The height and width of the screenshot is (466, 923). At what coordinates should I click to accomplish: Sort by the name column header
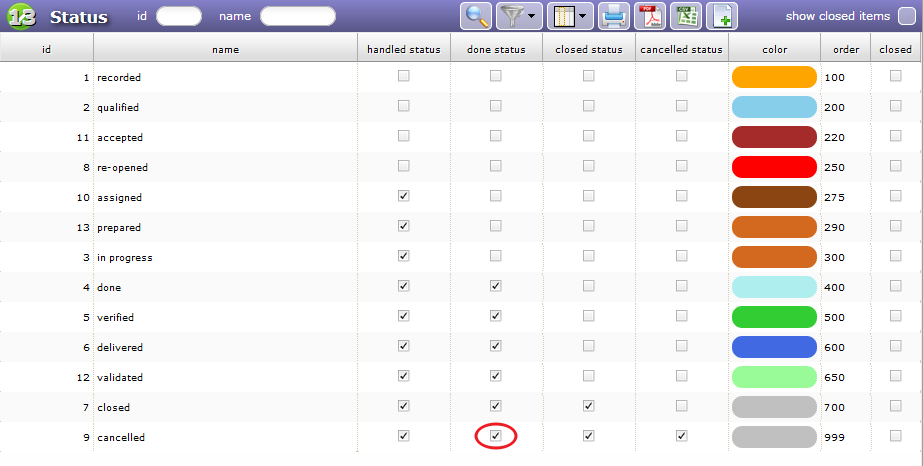pos(225,49)
